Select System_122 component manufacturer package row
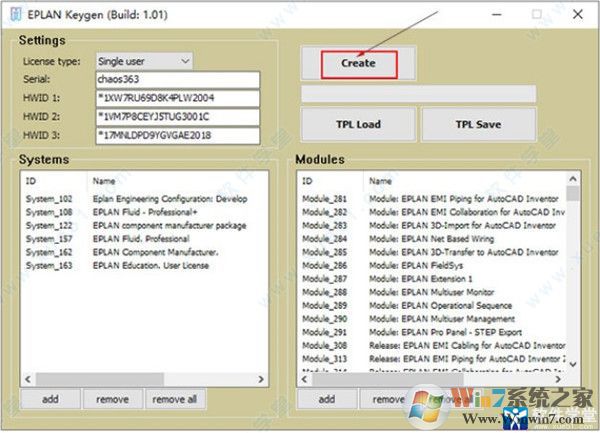Screen dimensions: 600x433 144,226
